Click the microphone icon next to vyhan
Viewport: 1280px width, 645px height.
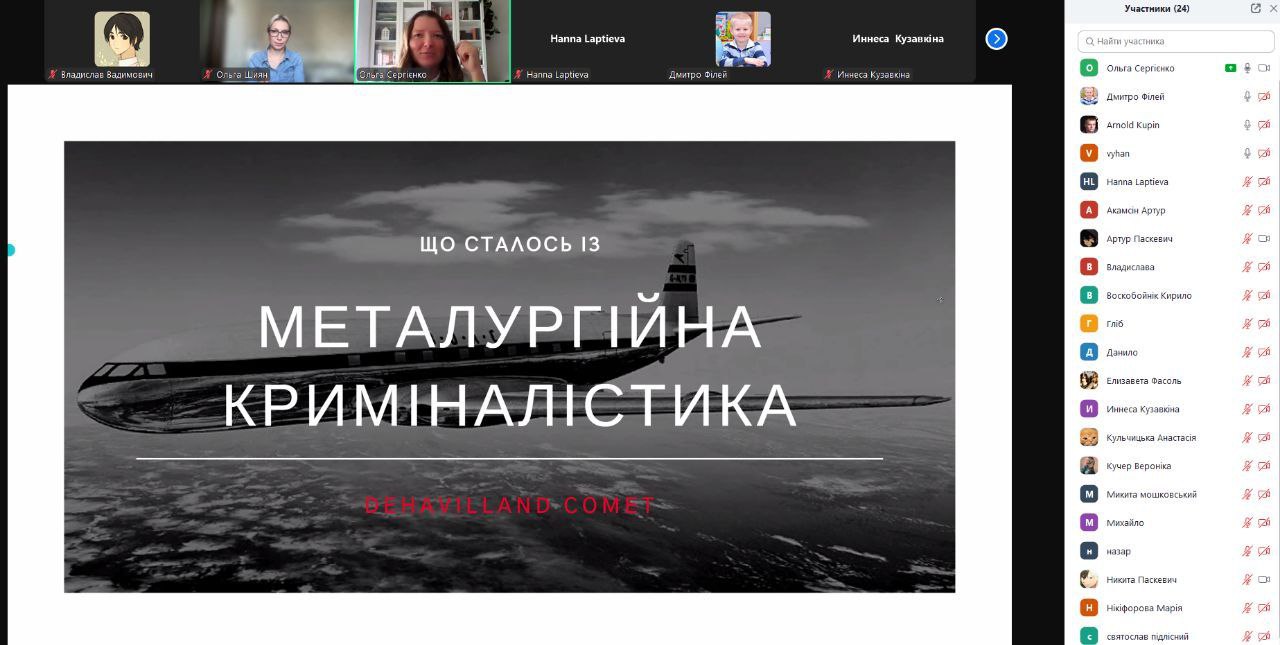pyautogui.click(x=1247, y=154)
